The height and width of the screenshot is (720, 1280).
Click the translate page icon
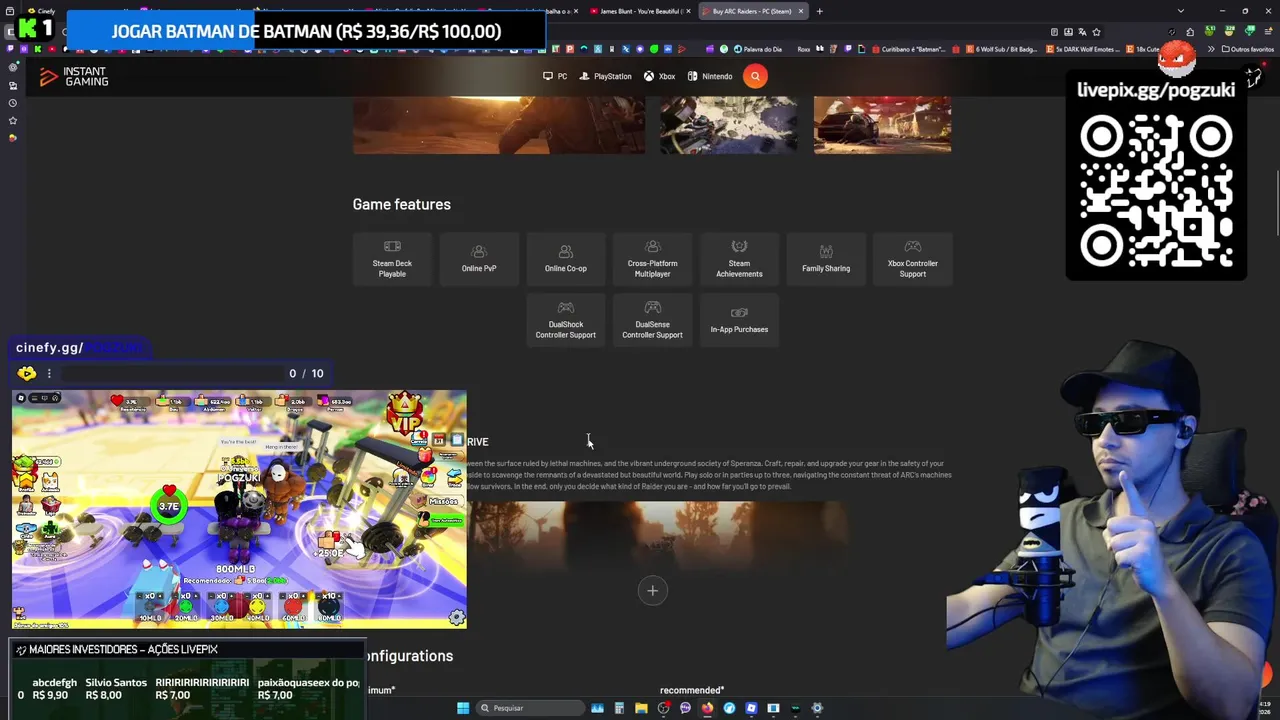pos(1082,32)
